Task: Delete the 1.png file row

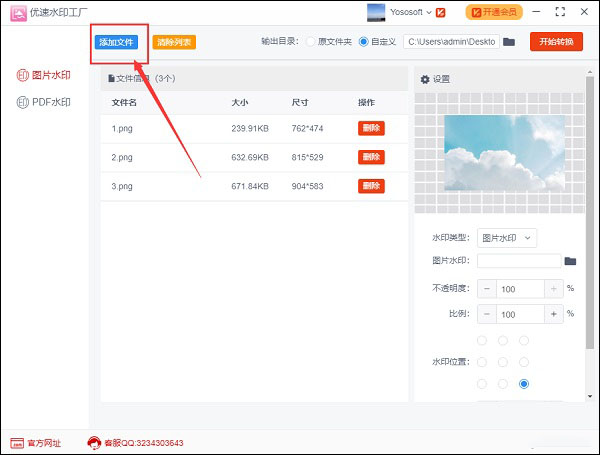Action: click(371, 128)
